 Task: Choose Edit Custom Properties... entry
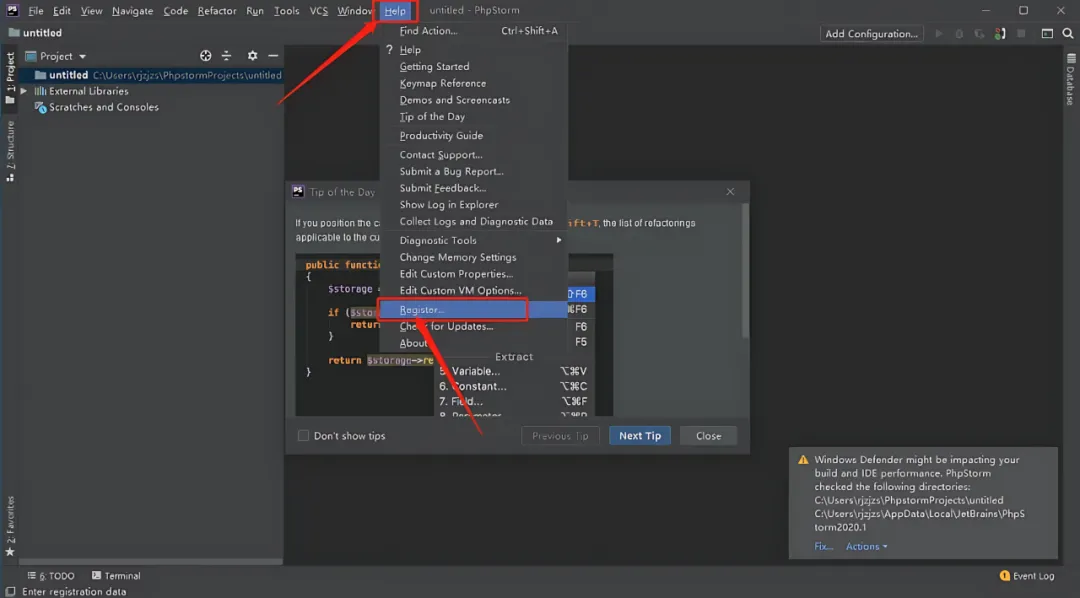point(473,274)
